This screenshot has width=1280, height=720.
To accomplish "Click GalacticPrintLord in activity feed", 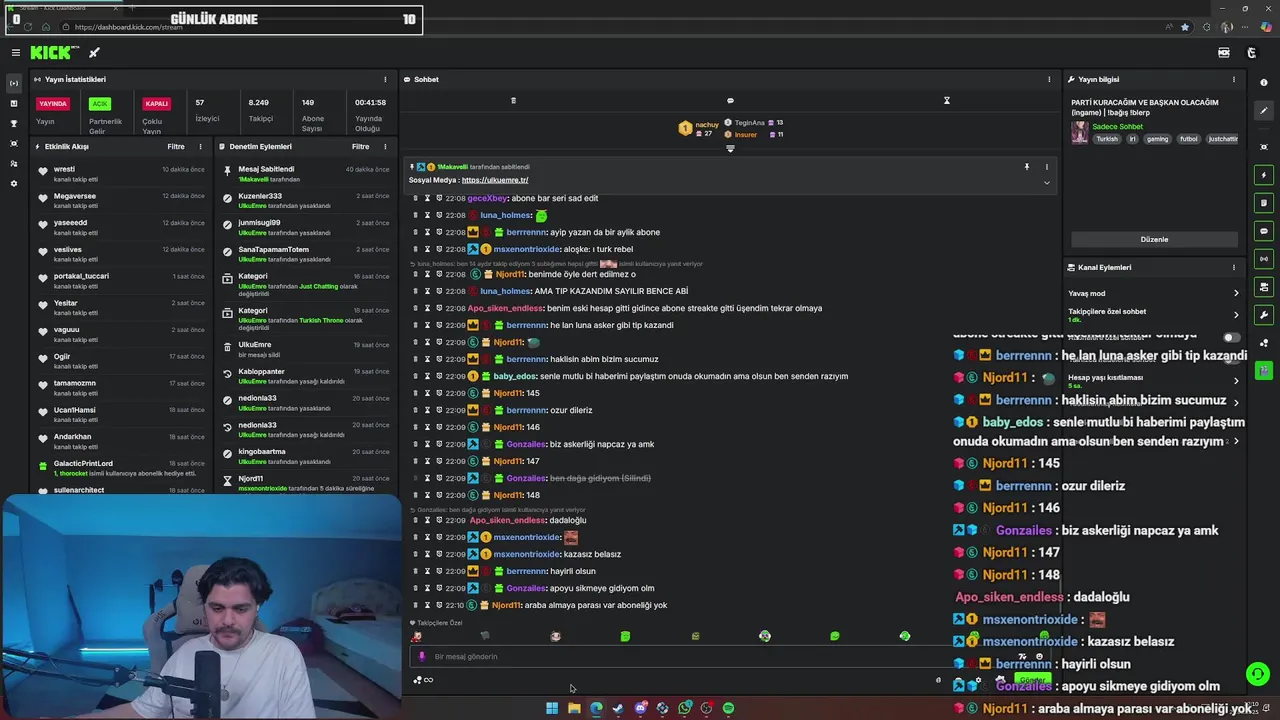I will (x=83, y=463).
